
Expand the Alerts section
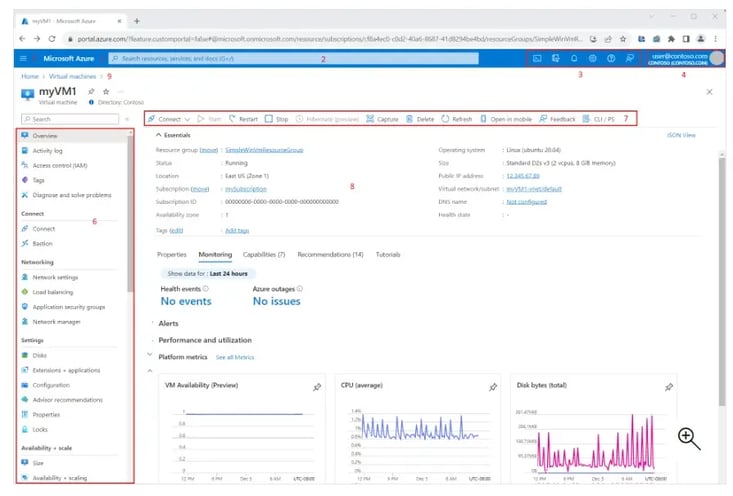click(168, 323)
